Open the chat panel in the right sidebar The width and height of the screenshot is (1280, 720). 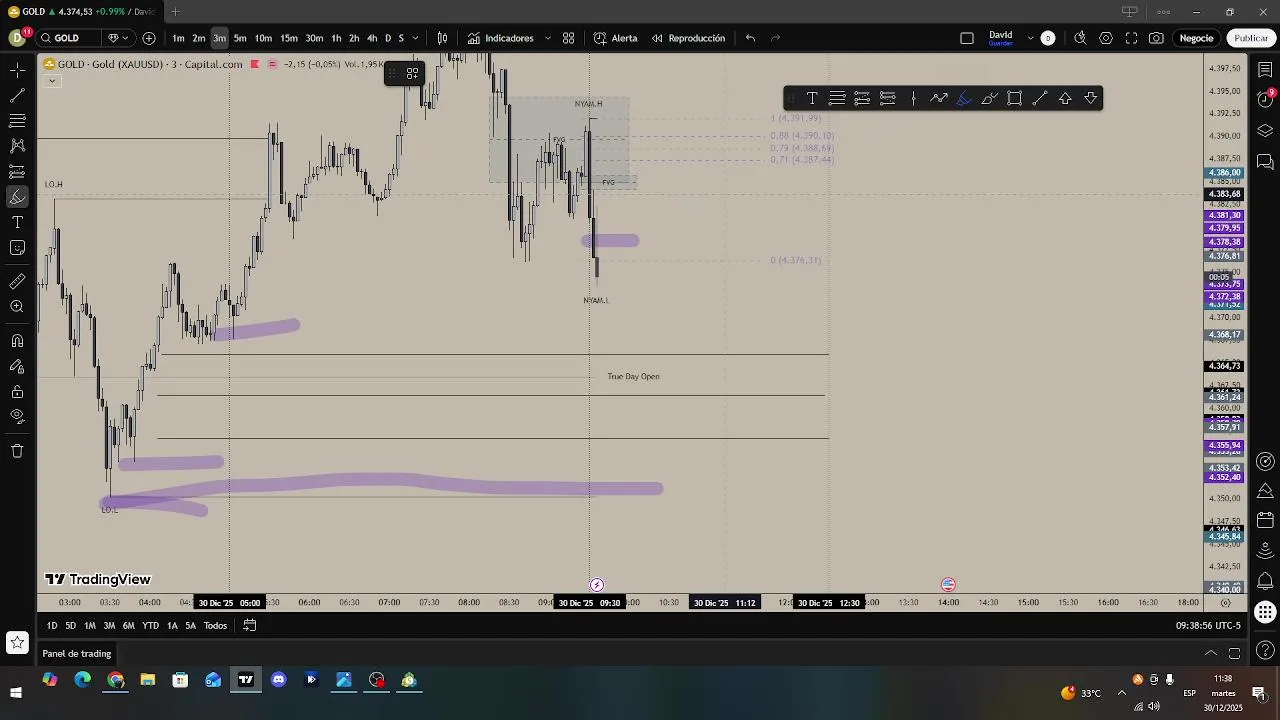pyautogui.click(x=1265, y=161)
